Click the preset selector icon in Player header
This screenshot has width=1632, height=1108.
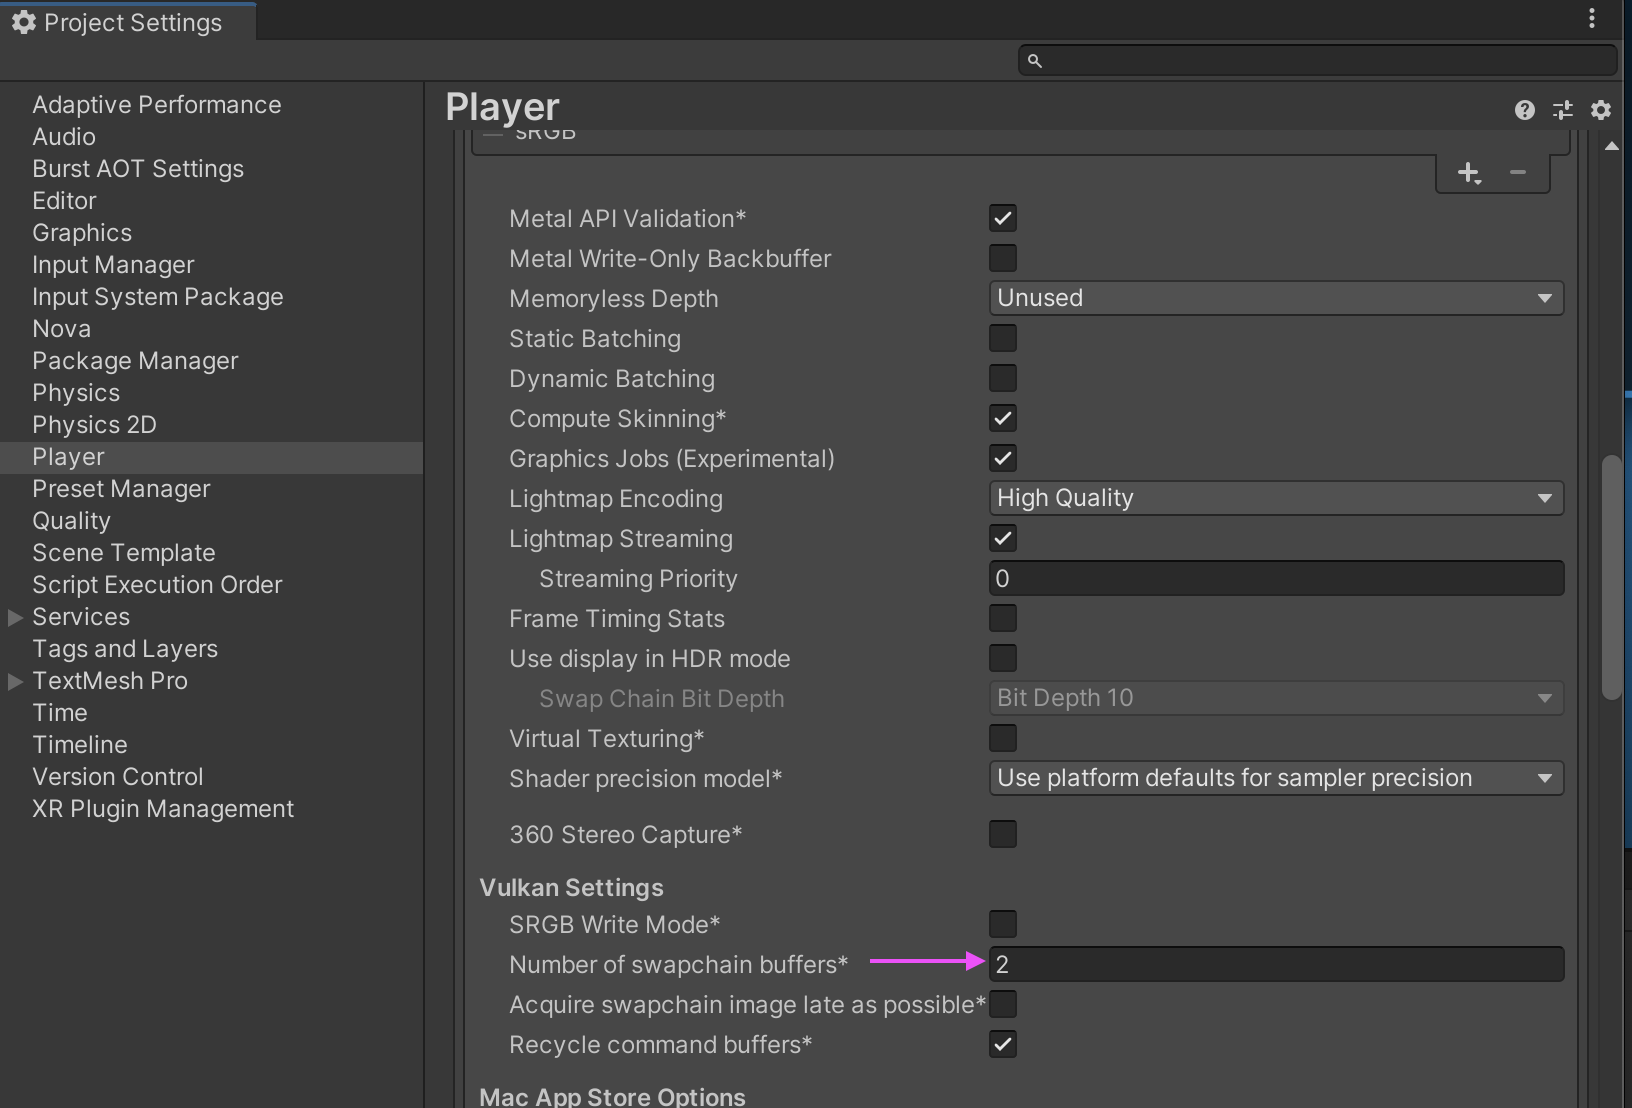coord(1563,110)
